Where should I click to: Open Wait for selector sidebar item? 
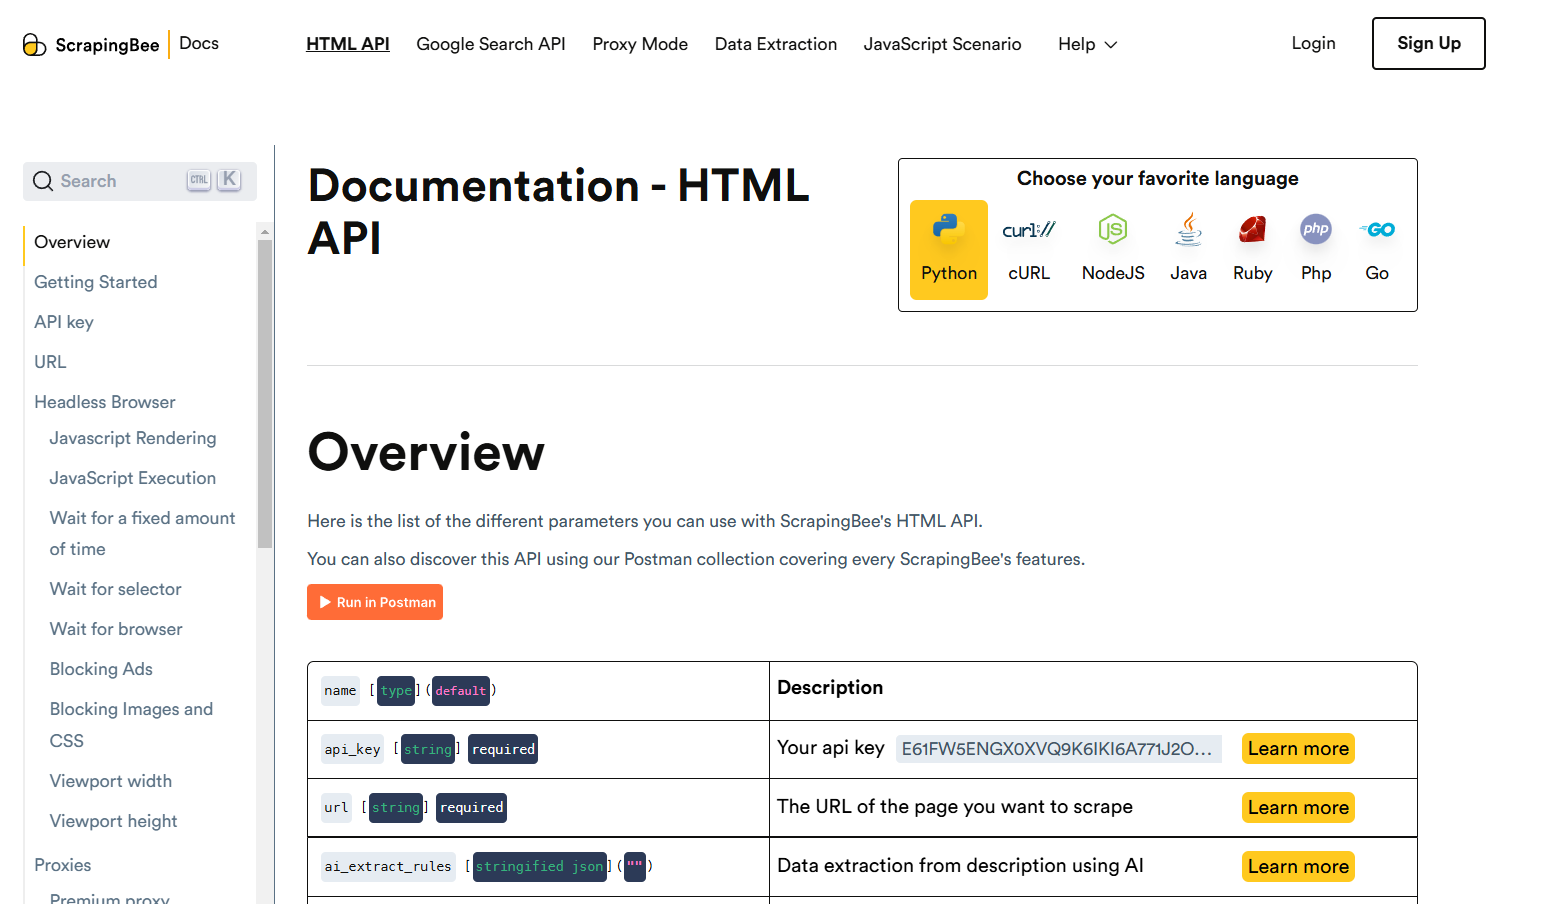coord(116,589)
